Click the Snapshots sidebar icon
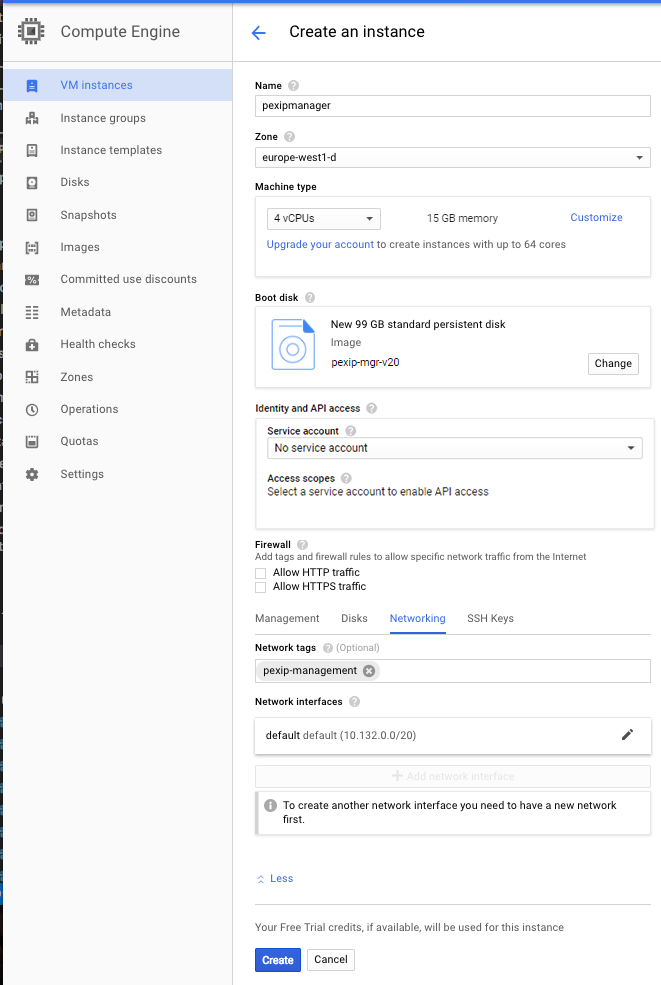The image size is (661, 985). (x=32, y=215)
